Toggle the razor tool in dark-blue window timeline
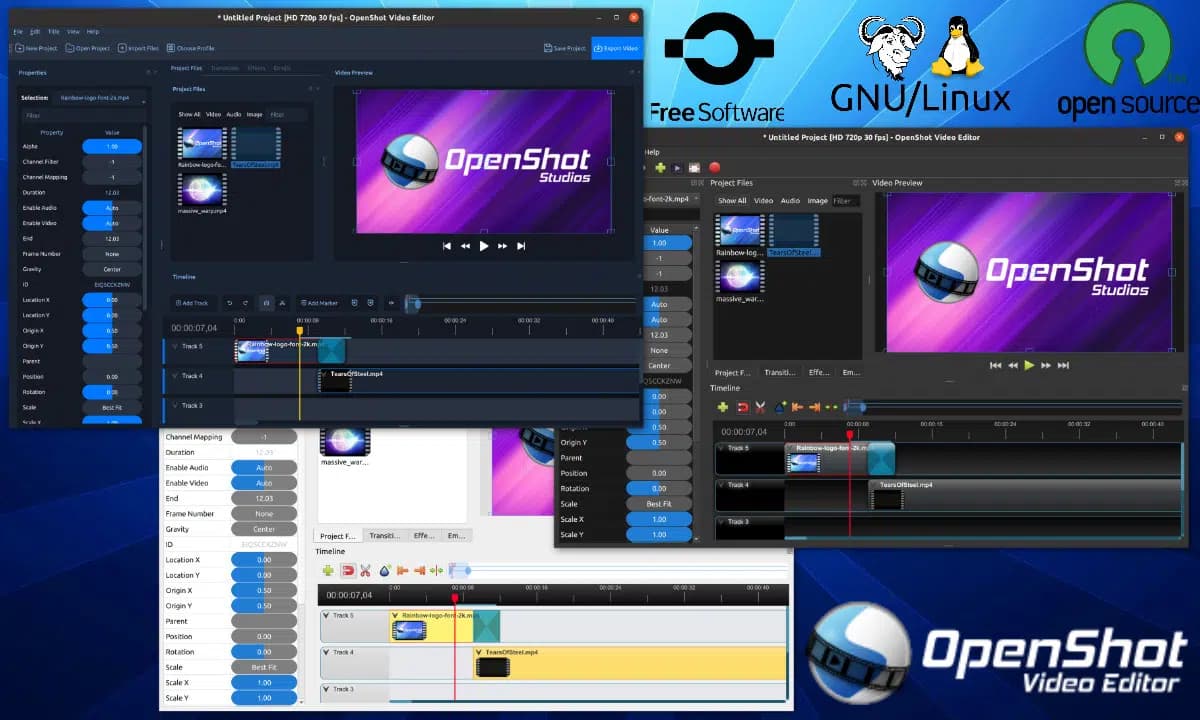This screenshot has height=720, width=1200. 282,303
